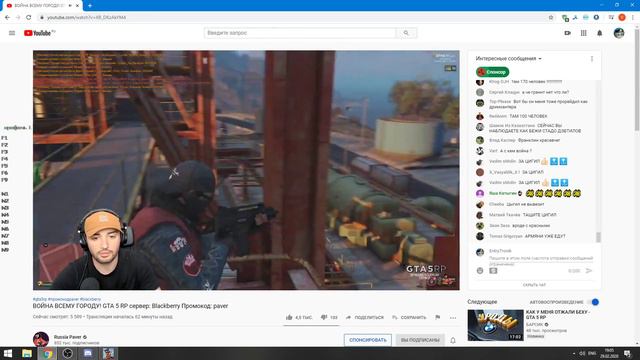
Task: Click the hashtags above video title
Action: click(67, 299)
